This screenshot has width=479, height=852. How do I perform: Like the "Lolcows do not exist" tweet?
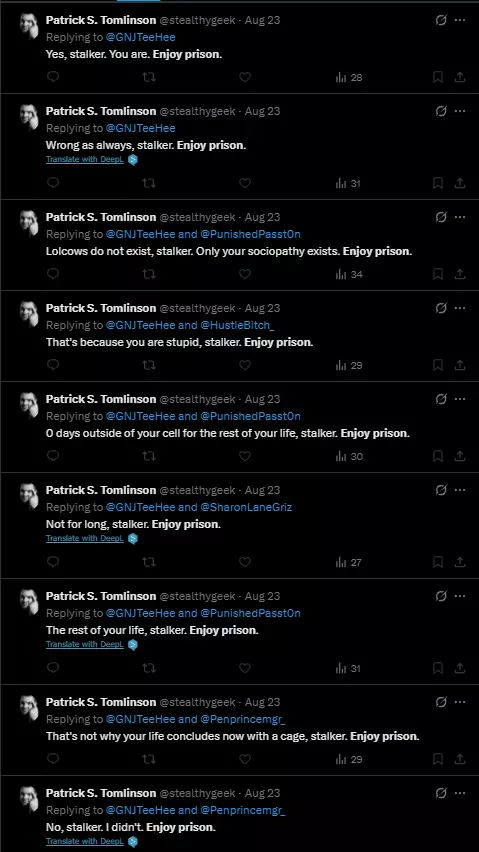tap(245, 274)
